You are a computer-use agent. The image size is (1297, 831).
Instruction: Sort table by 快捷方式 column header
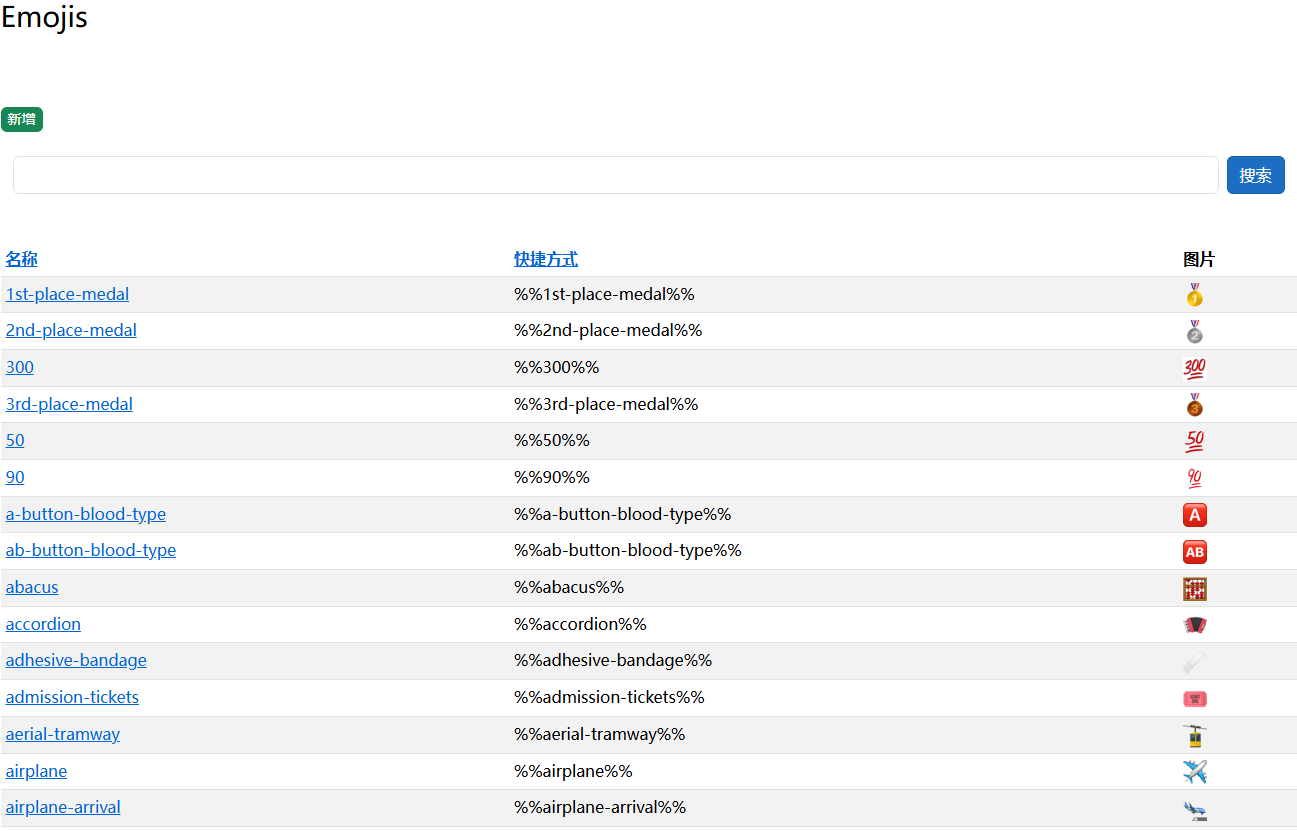tap(545, 259)
